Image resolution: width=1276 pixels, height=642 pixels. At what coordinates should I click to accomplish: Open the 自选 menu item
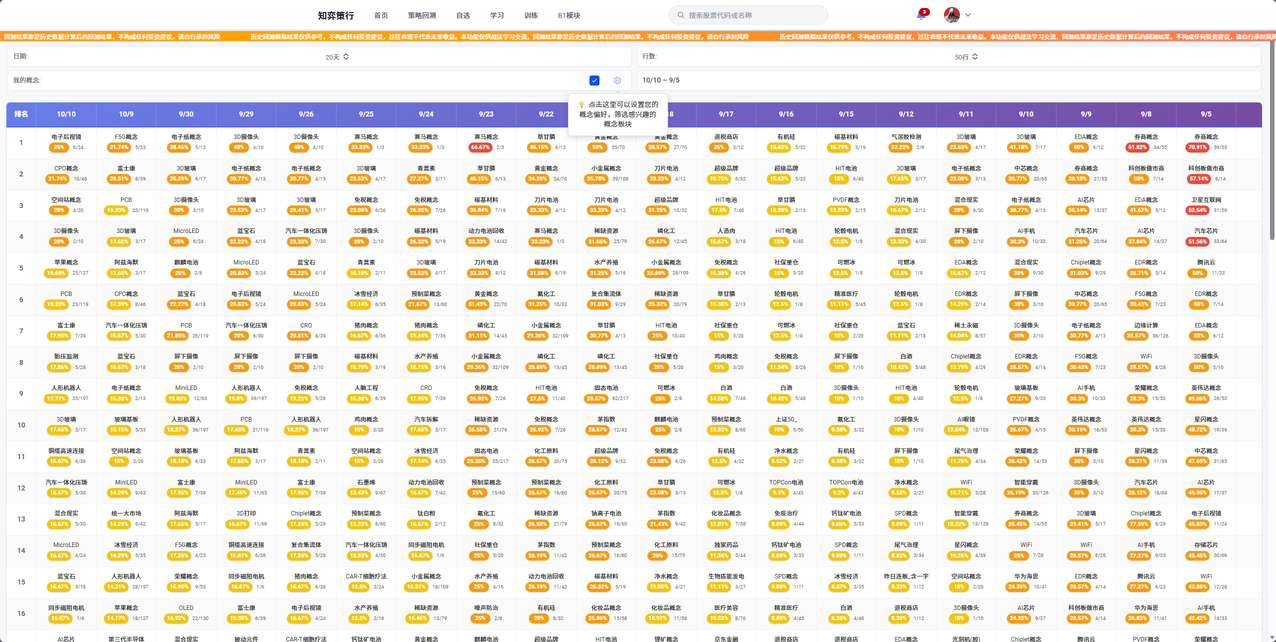click(463, 16)
